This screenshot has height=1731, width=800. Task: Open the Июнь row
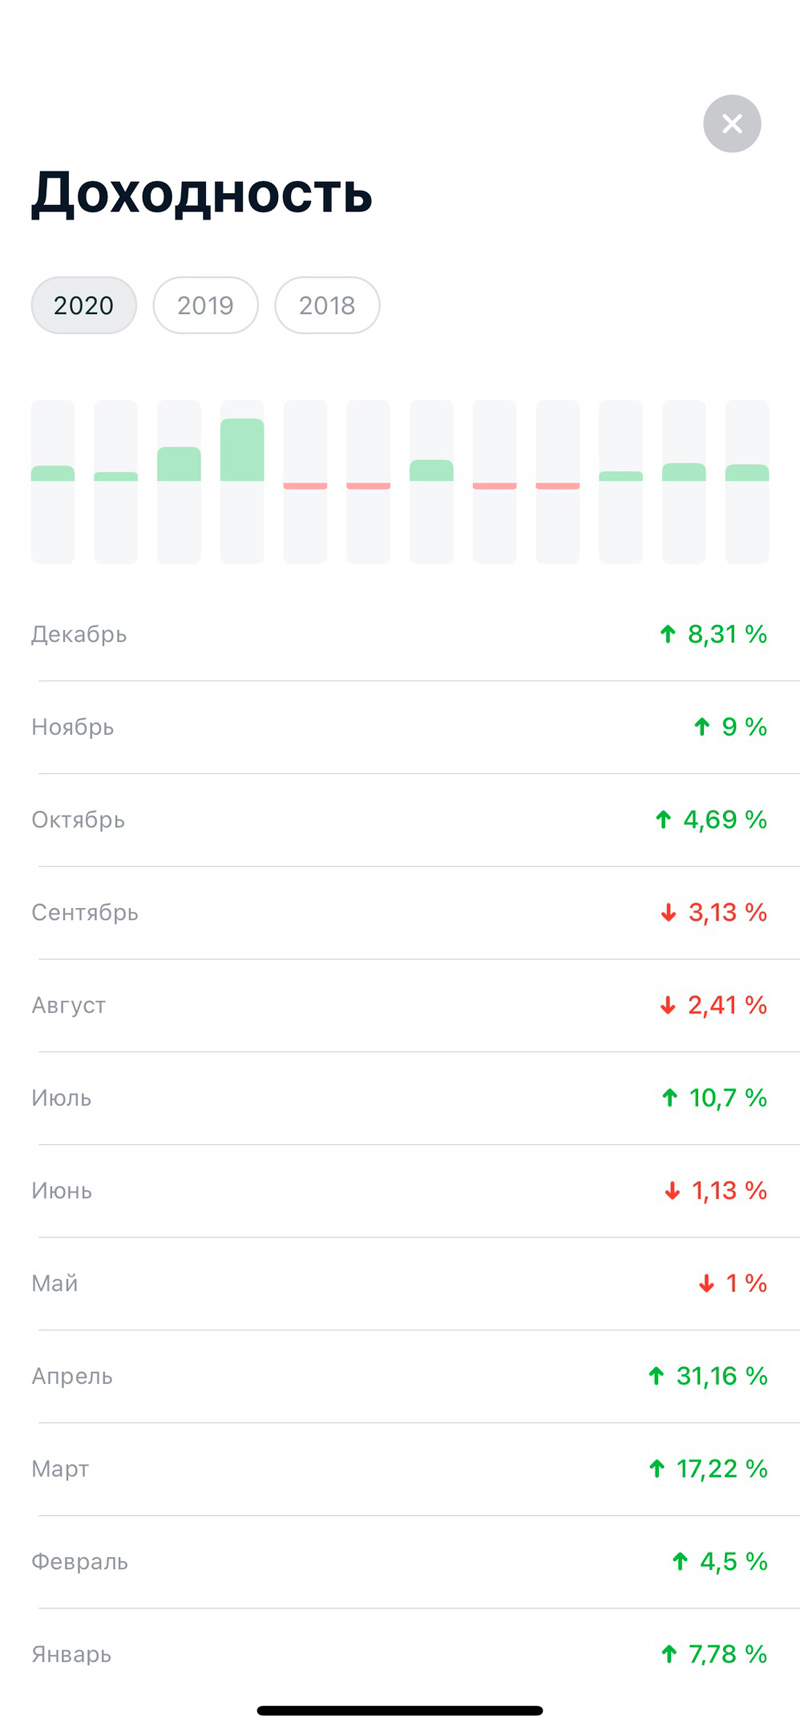[400, 1191]
